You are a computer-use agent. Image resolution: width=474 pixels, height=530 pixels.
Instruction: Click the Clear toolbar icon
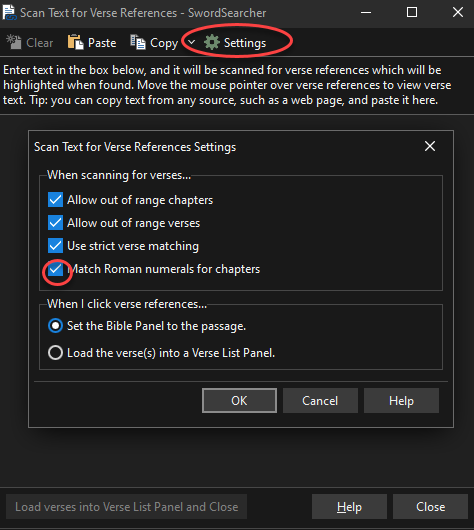(14, 42)
